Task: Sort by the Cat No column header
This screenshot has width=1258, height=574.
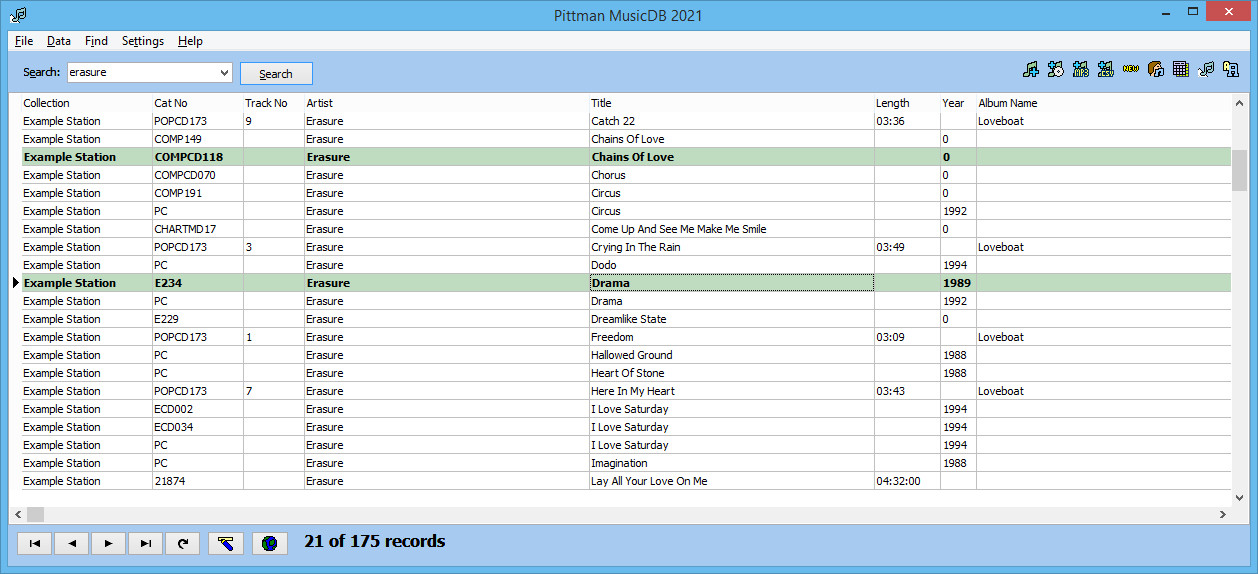Action: coord(197,103)
